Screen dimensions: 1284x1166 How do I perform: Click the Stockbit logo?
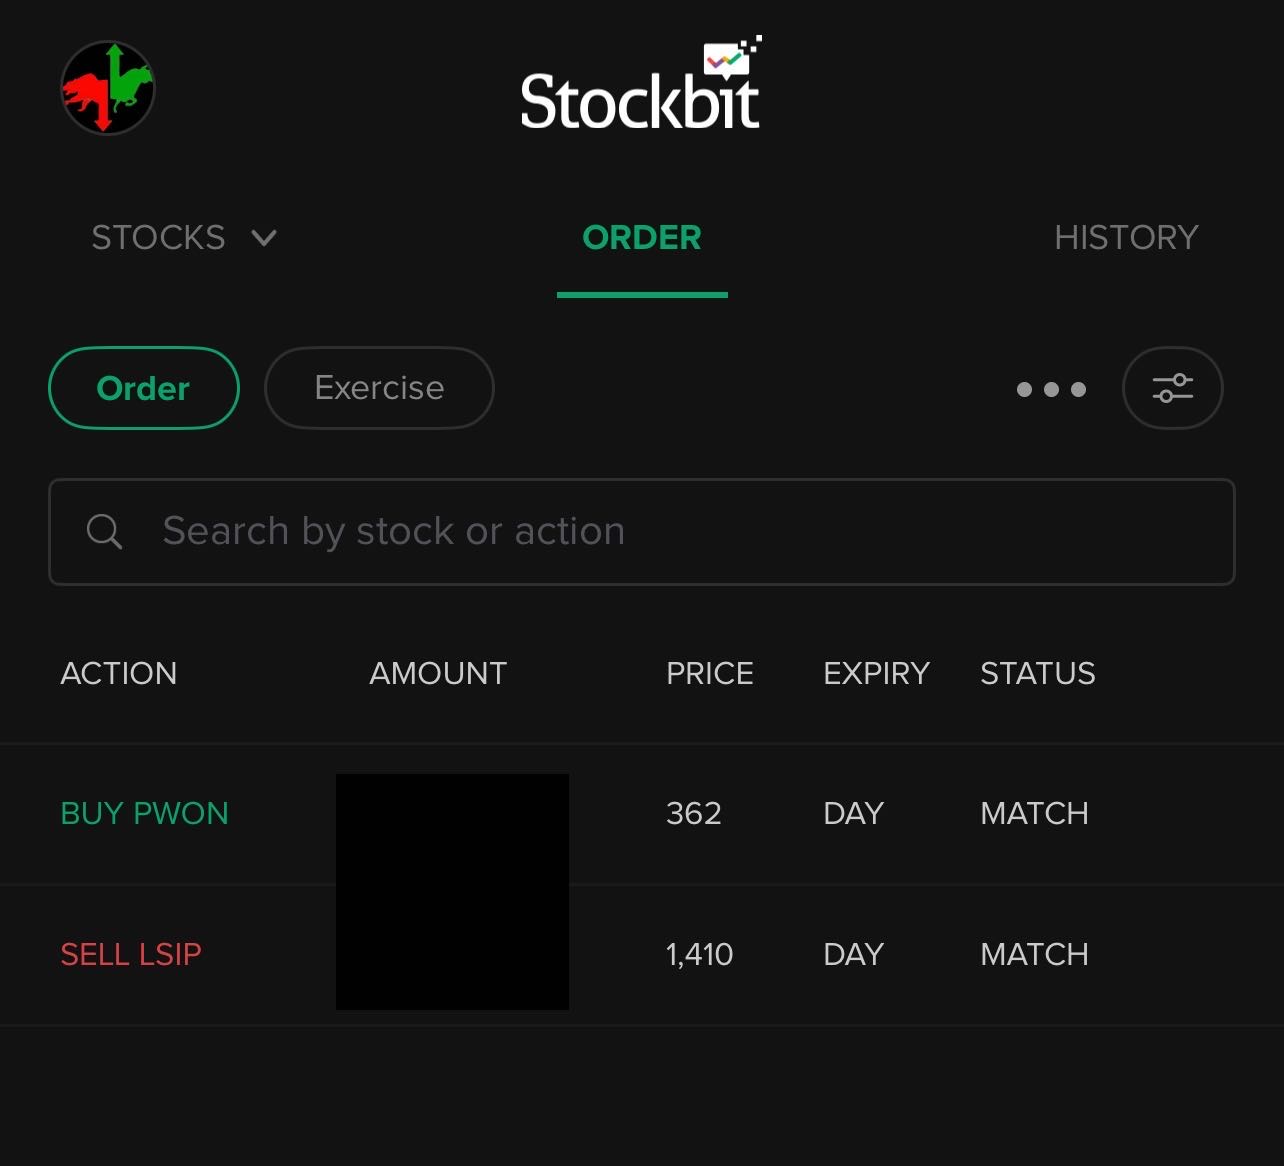pos(640,88)
